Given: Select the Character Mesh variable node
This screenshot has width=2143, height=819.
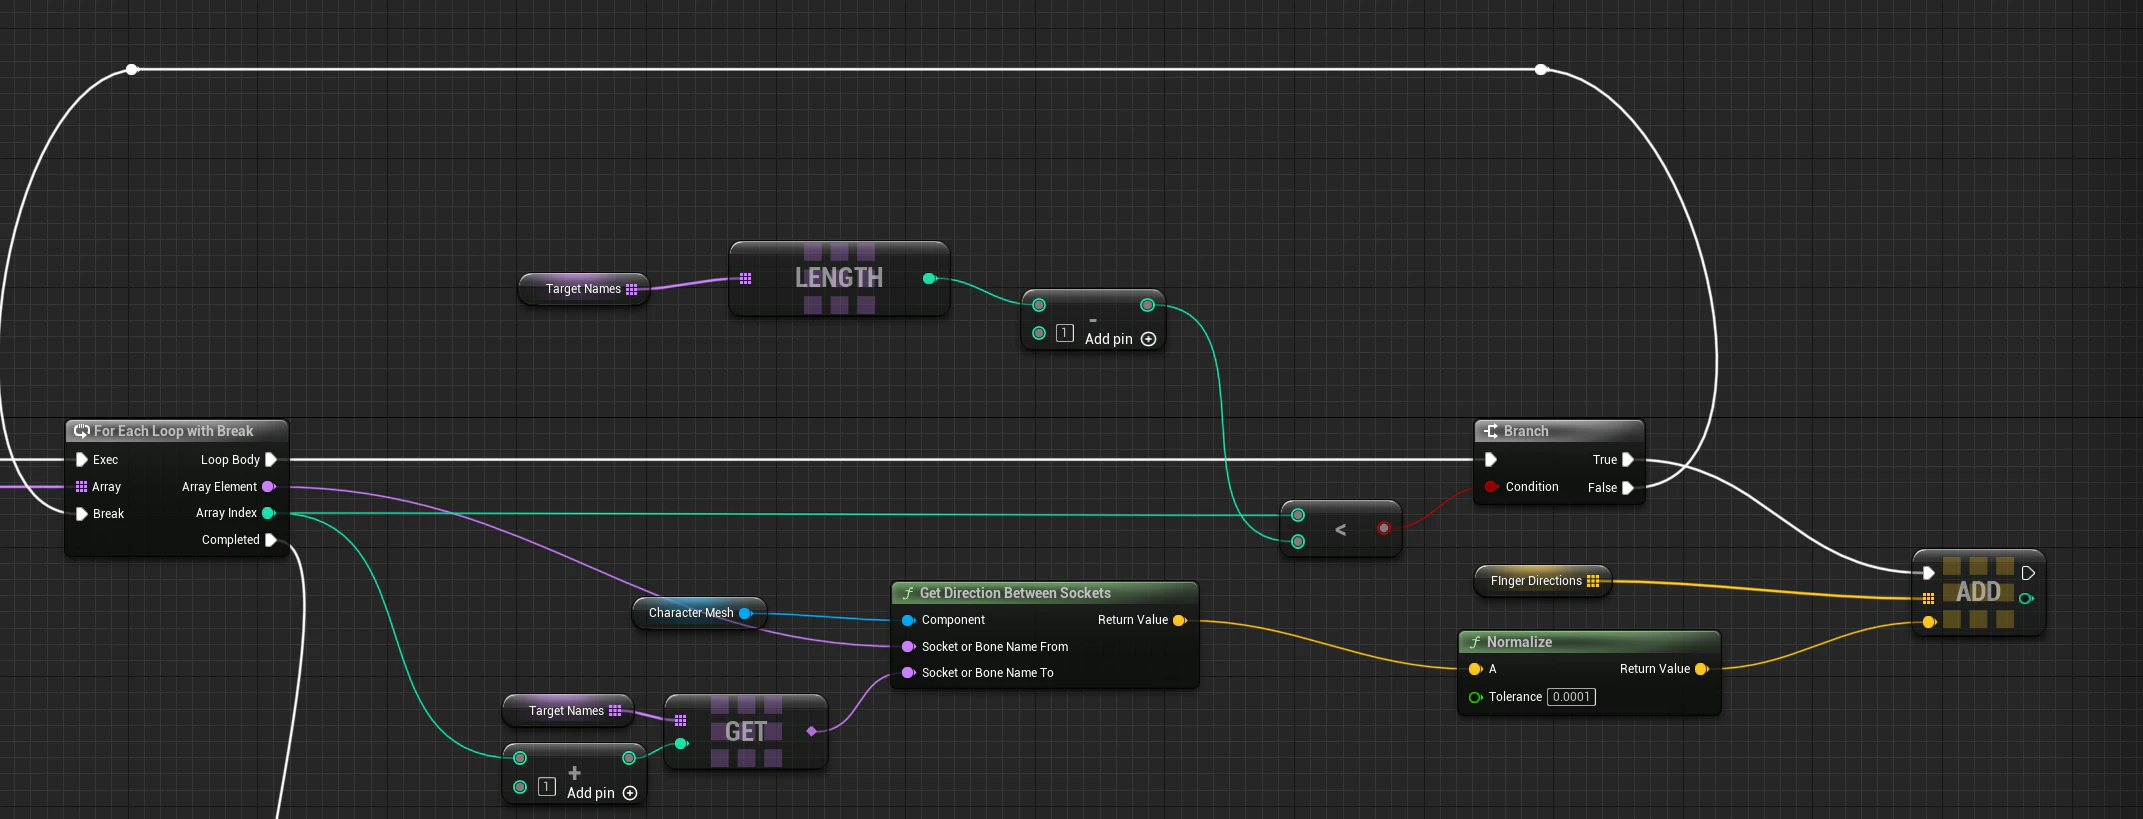Looking at the screenshot, I should click(x=698, y=613).
